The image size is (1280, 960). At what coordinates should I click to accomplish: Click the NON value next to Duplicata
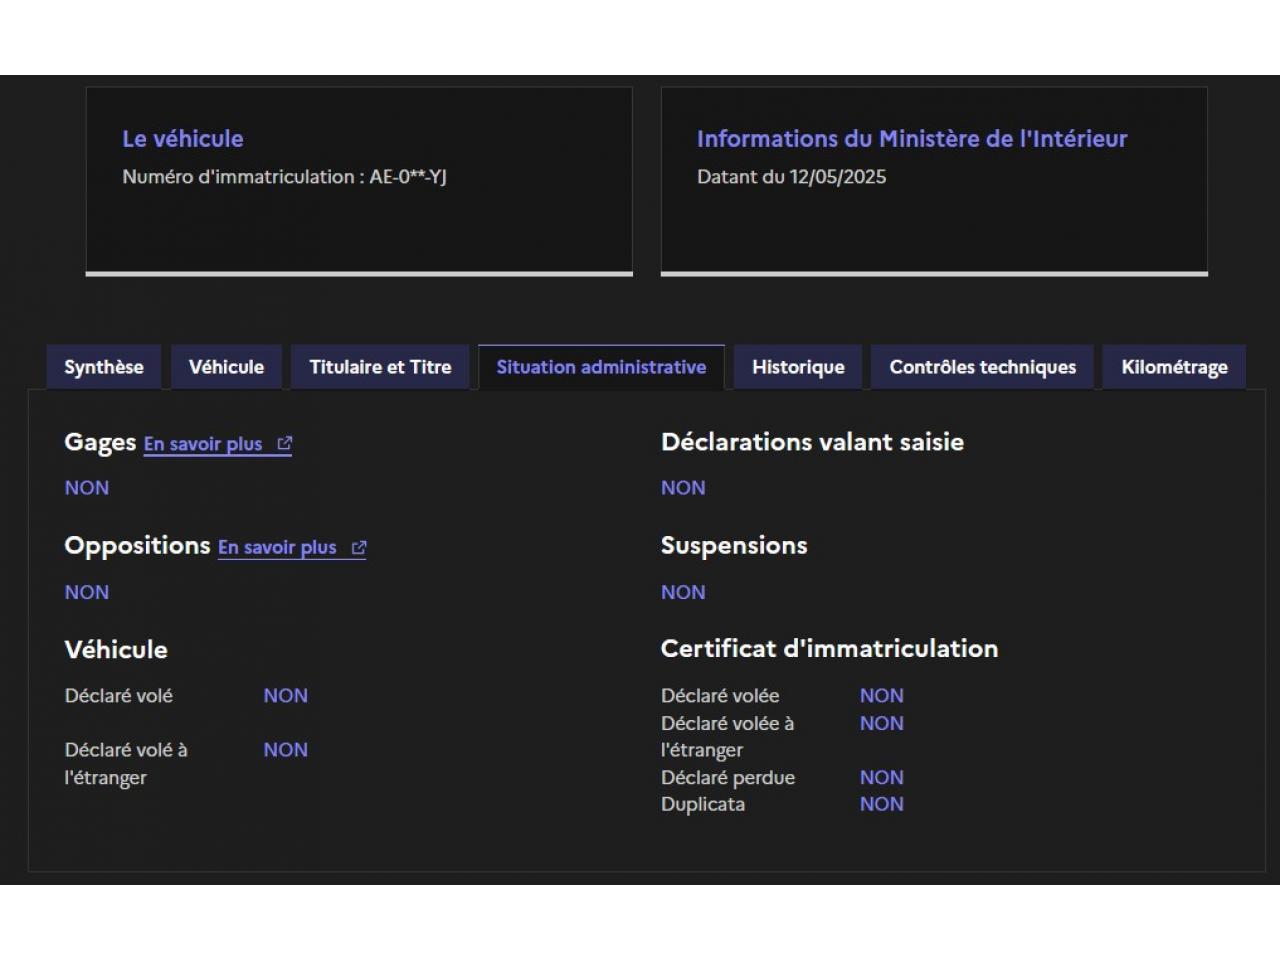(881, 804)
